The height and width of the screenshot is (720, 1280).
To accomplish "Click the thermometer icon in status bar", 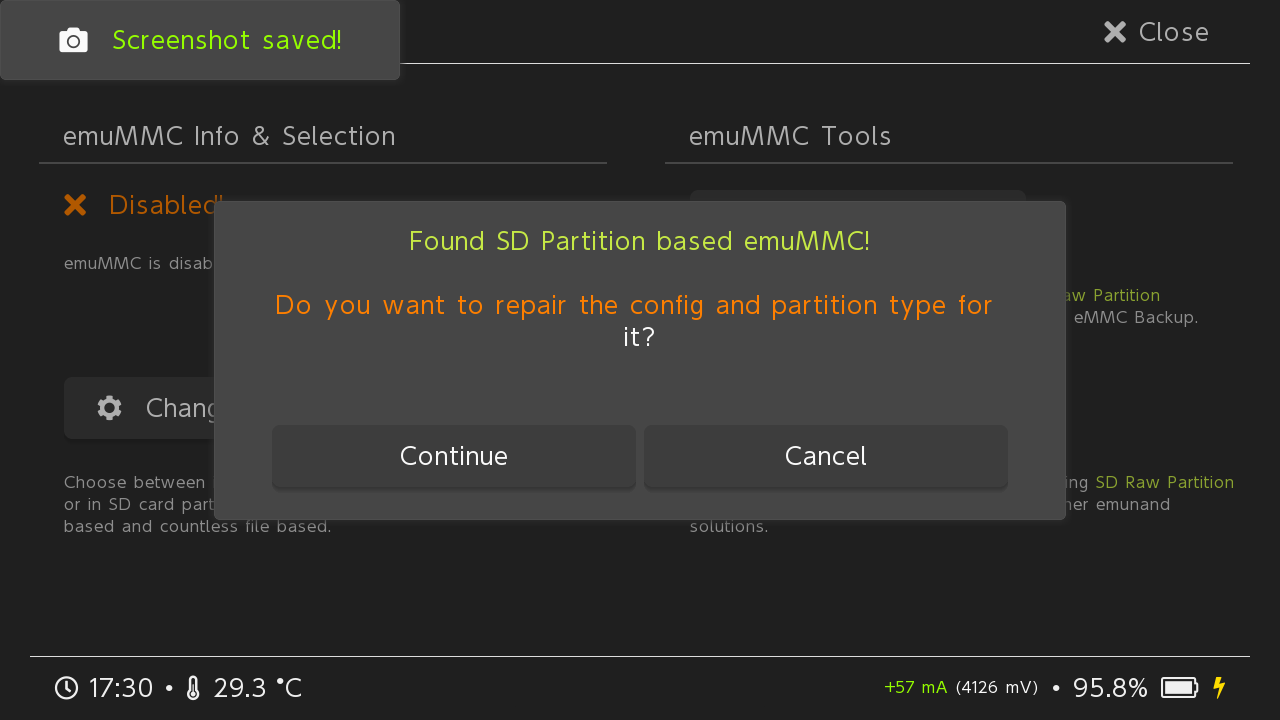I will coord(193,688).
